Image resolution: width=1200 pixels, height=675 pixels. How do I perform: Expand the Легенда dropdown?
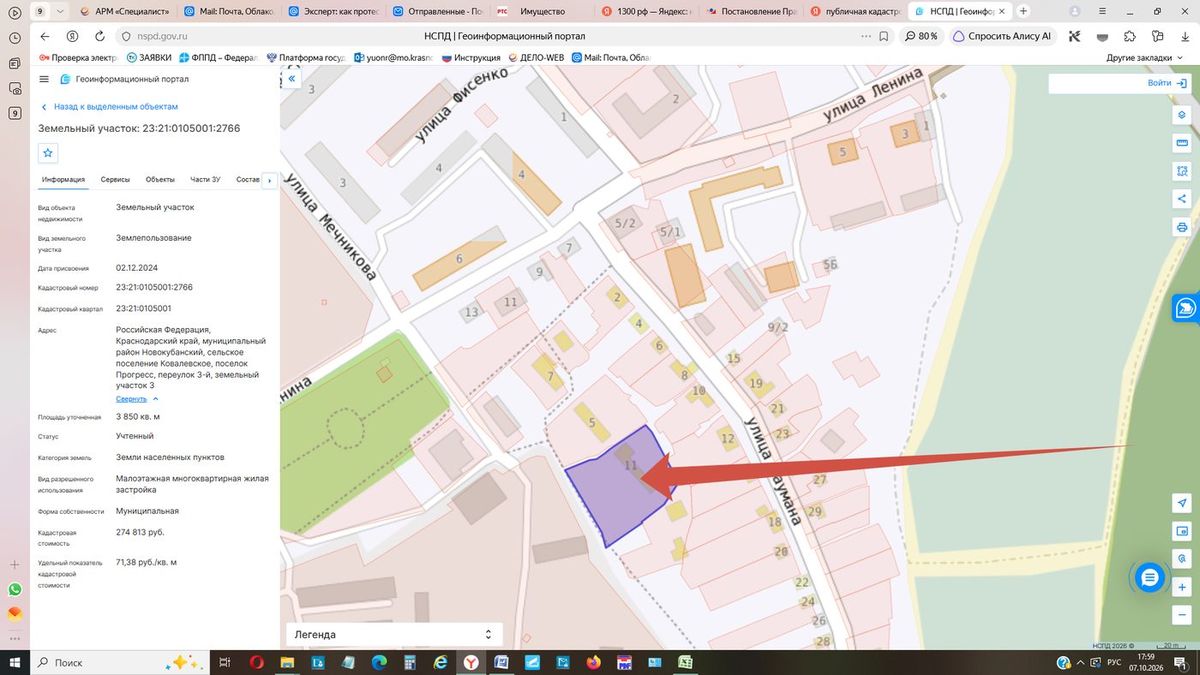pyautogui.click(x=394, y=635)
